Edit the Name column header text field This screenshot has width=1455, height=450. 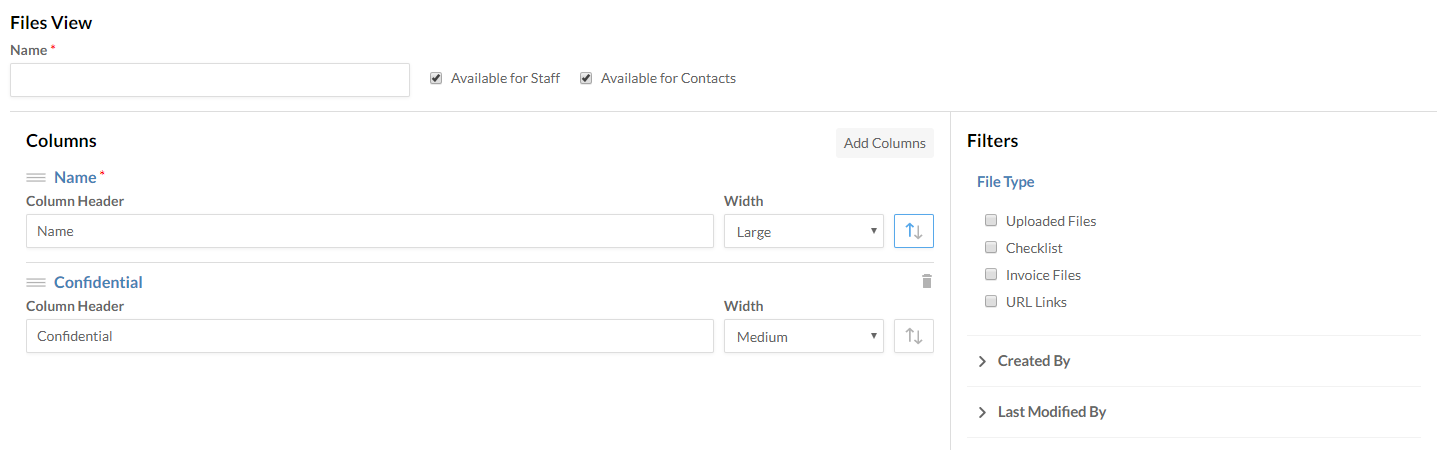point(369,231)
